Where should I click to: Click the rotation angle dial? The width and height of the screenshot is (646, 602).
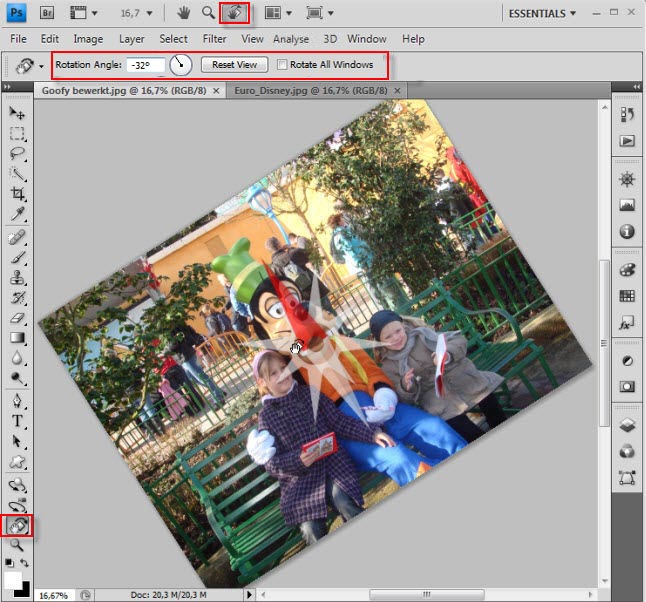pos(180,65)
